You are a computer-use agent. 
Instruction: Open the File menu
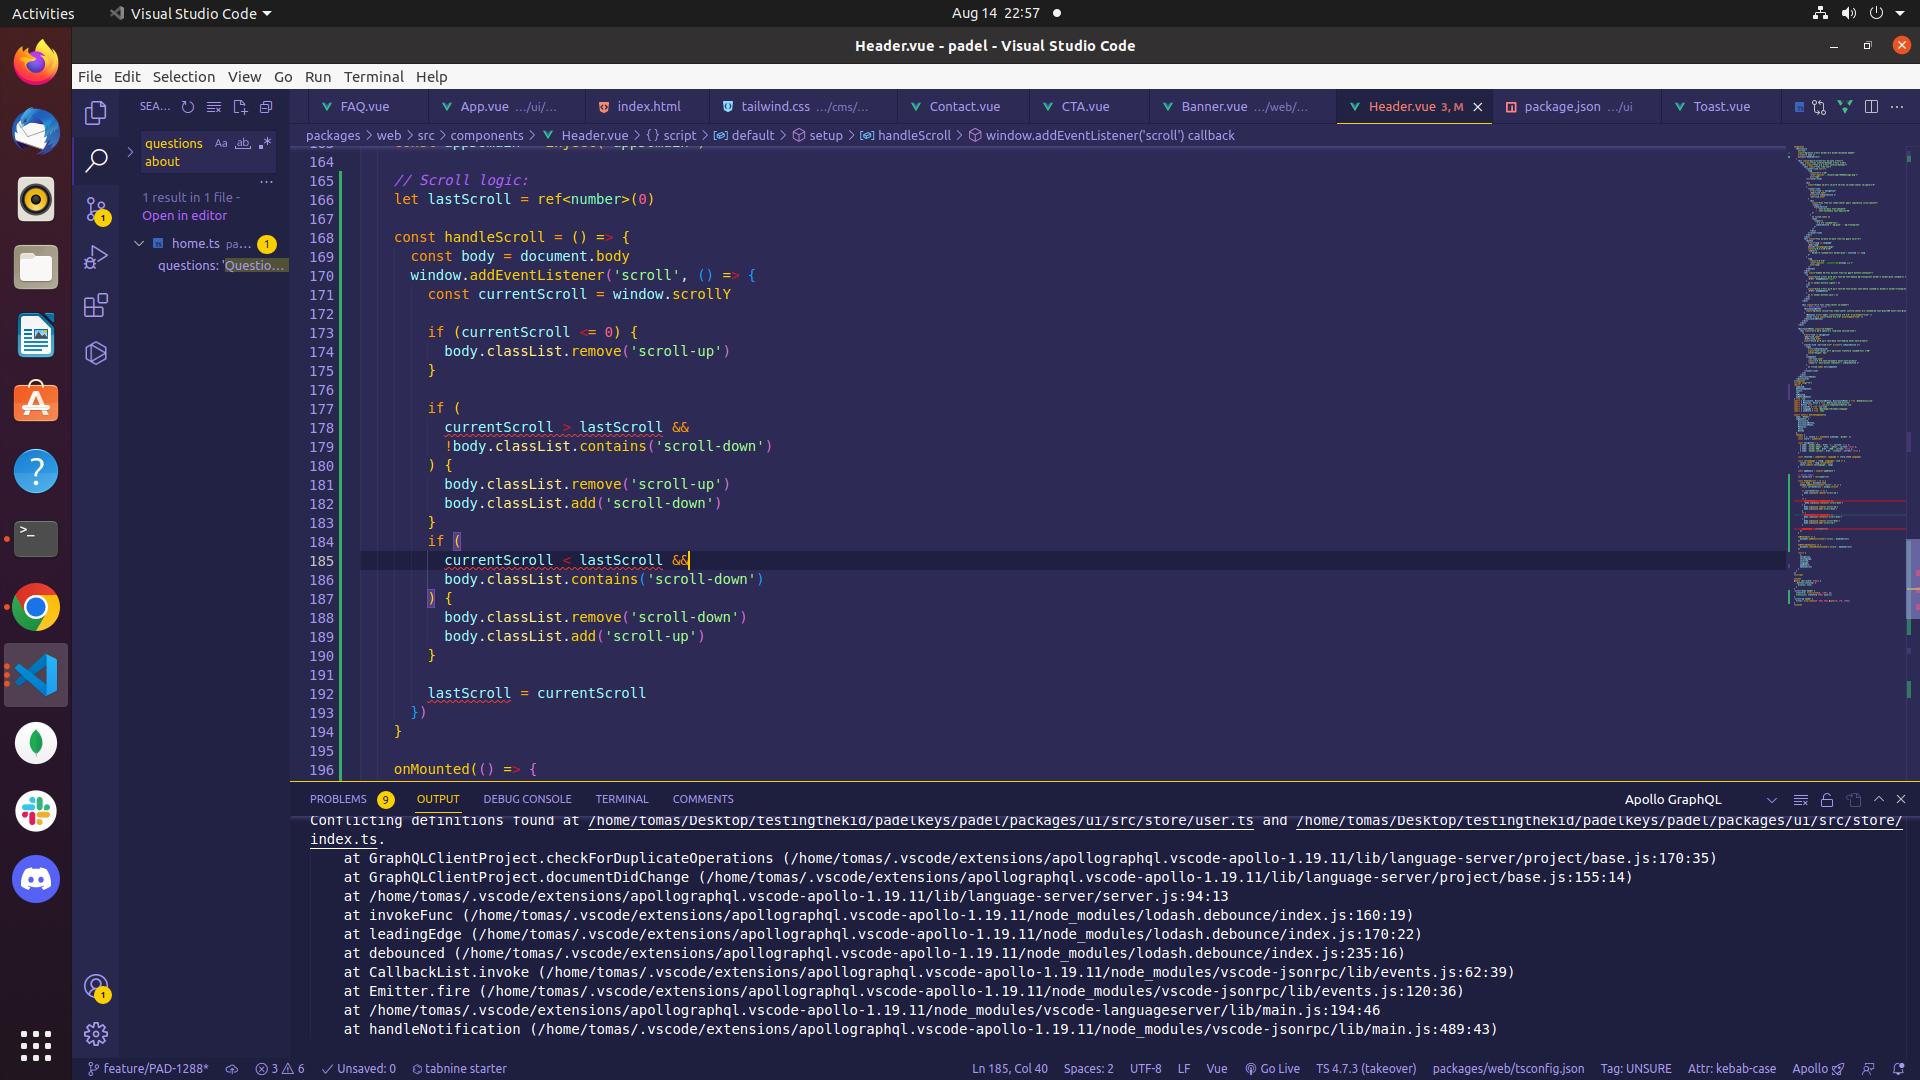tap(90, 77)
